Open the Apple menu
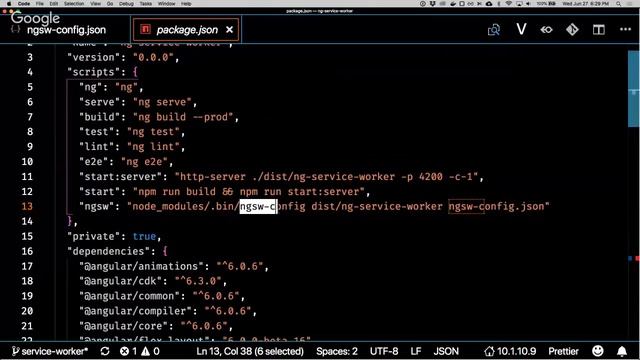The image size is (640, 360). (9, 4)
